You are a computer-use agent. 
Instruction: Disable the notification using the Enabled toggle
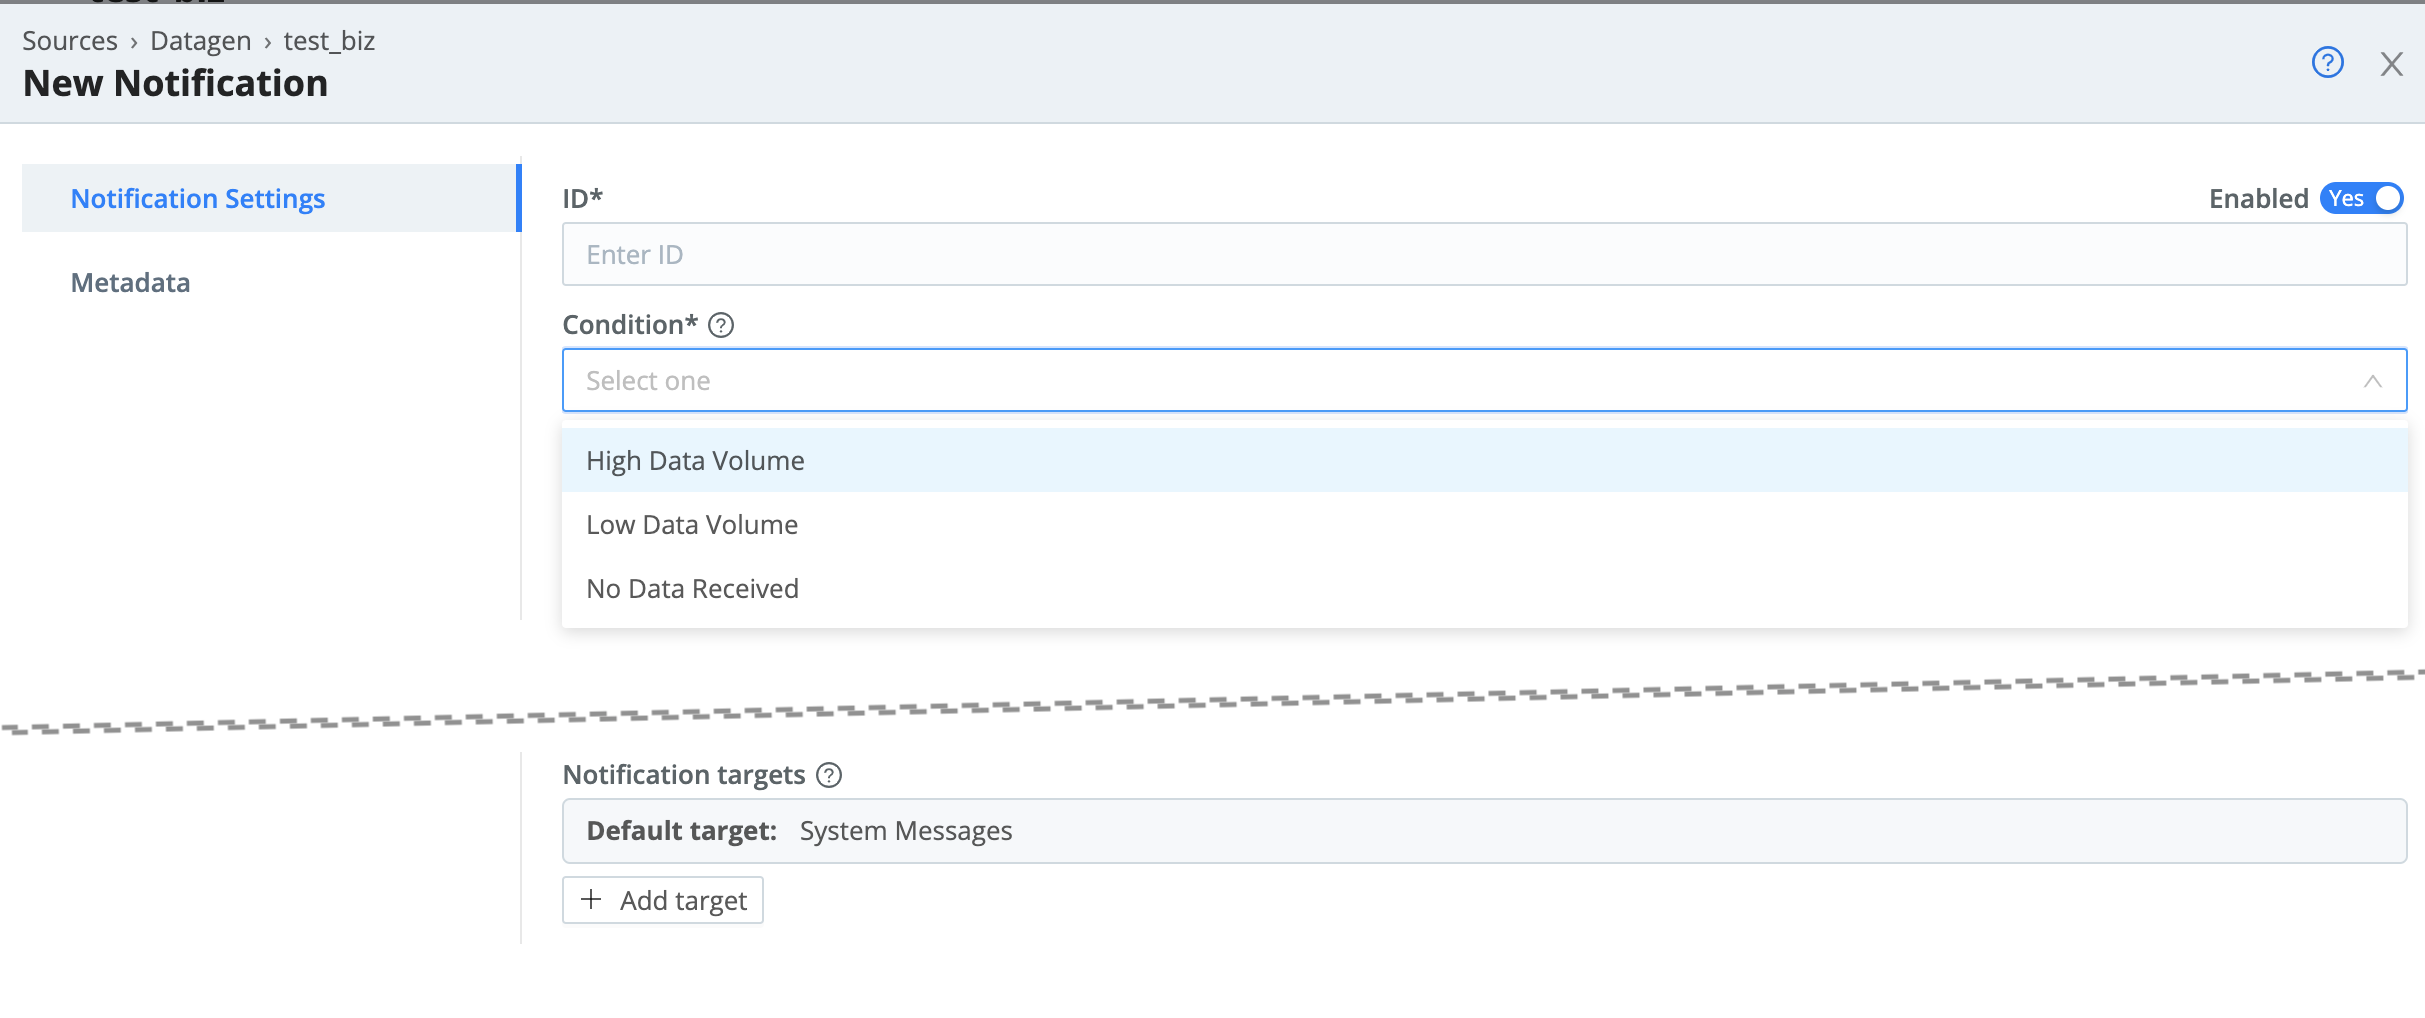(2384, 198)
